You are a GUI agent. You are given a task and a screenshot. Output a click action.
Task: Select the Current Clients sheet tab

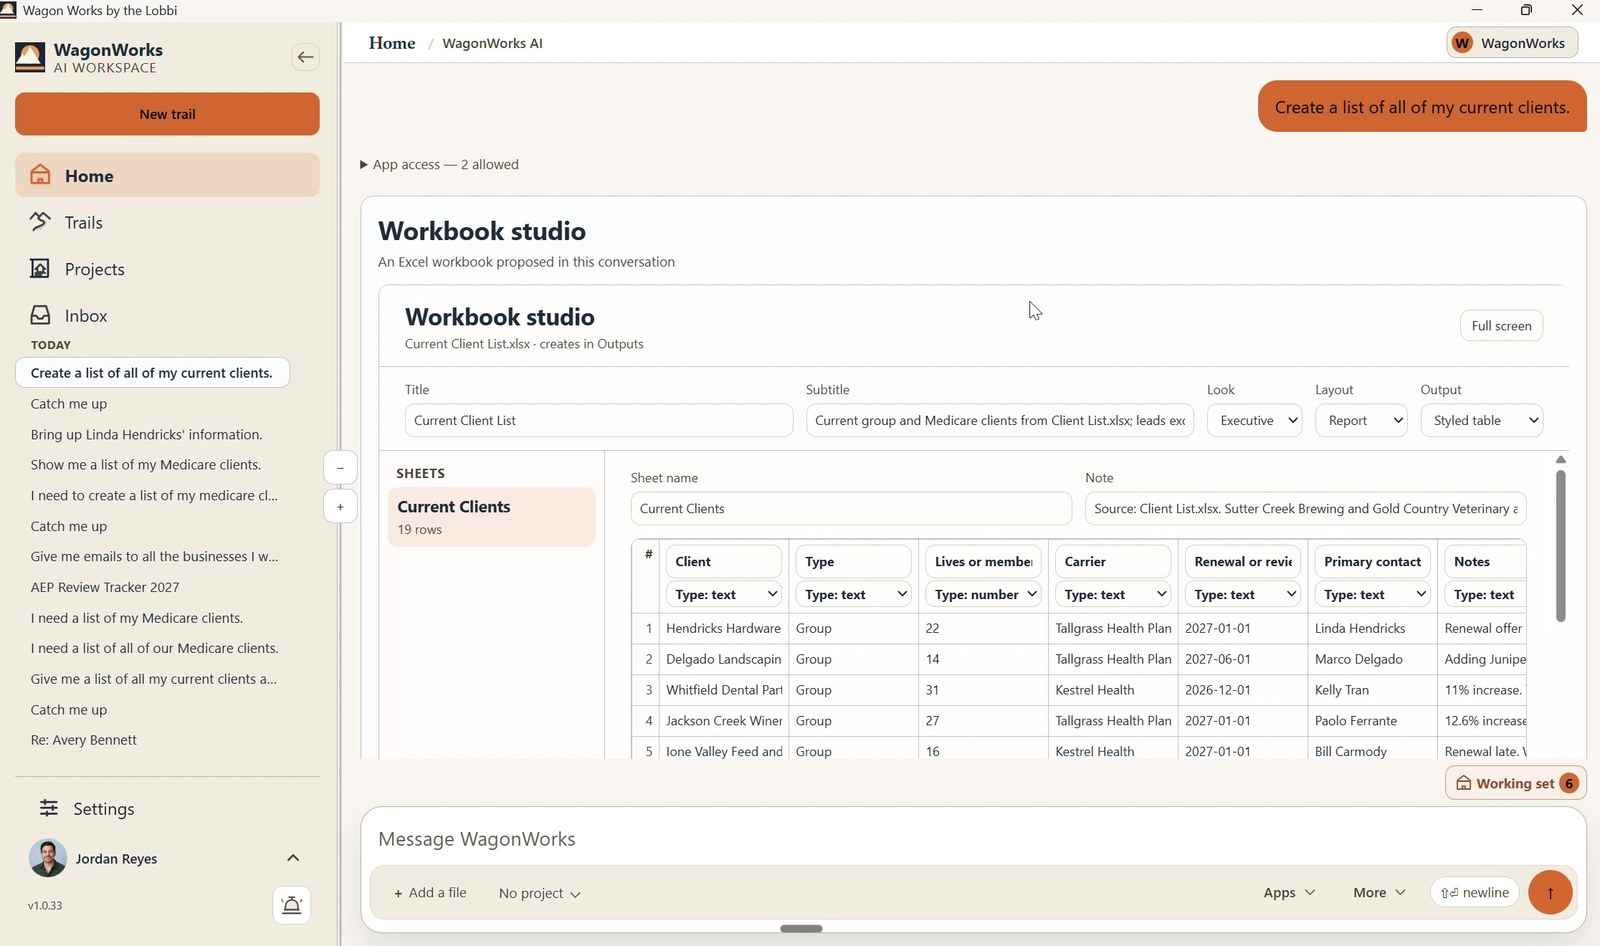point(492,517)
